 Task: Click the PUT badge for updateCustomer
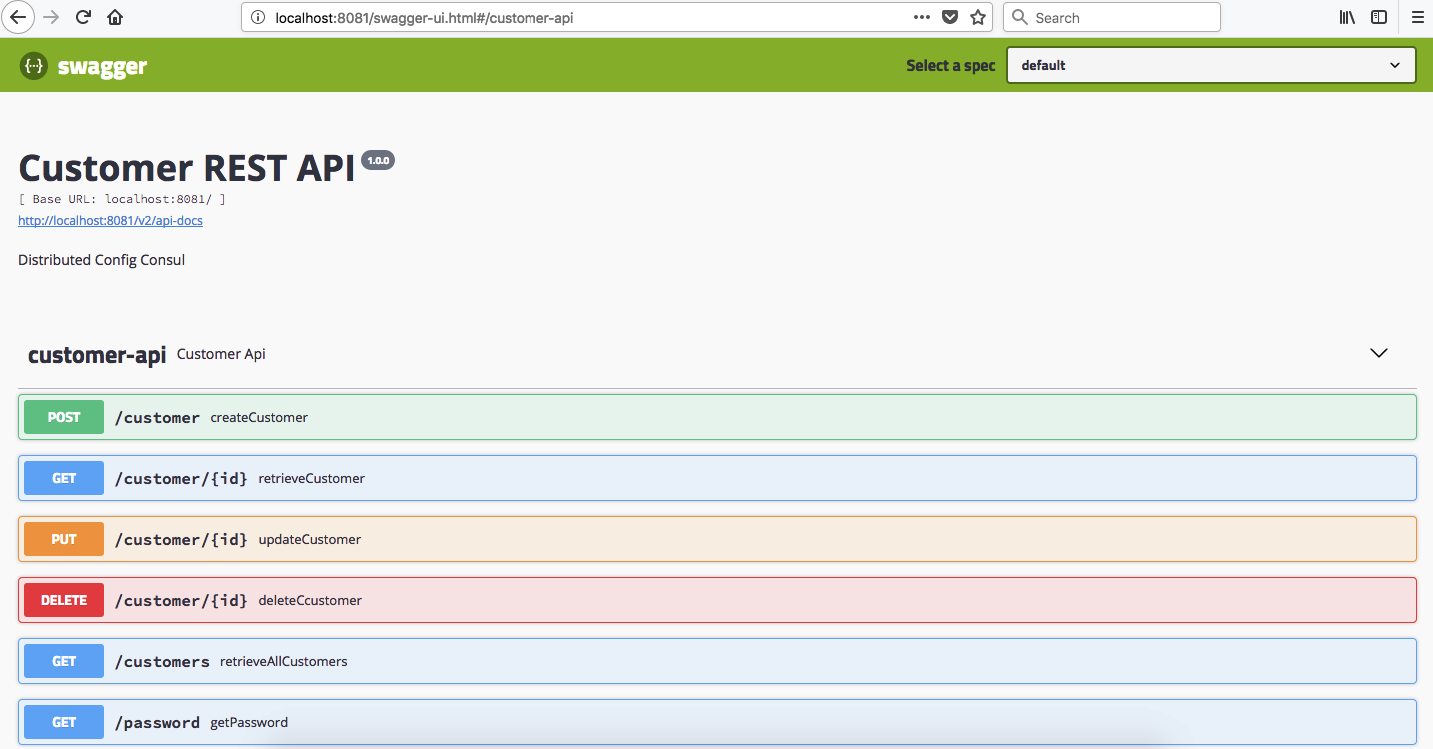(63, 539)
